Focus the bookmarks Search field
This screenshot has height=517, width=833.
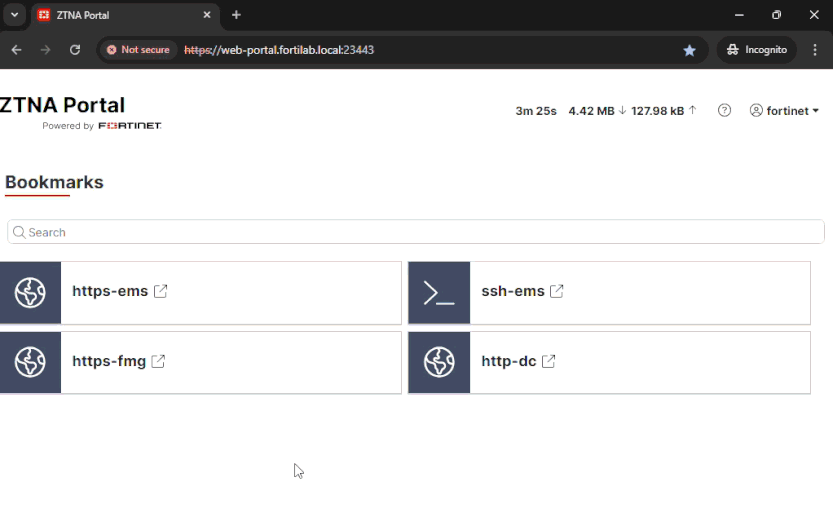point(416,232)
